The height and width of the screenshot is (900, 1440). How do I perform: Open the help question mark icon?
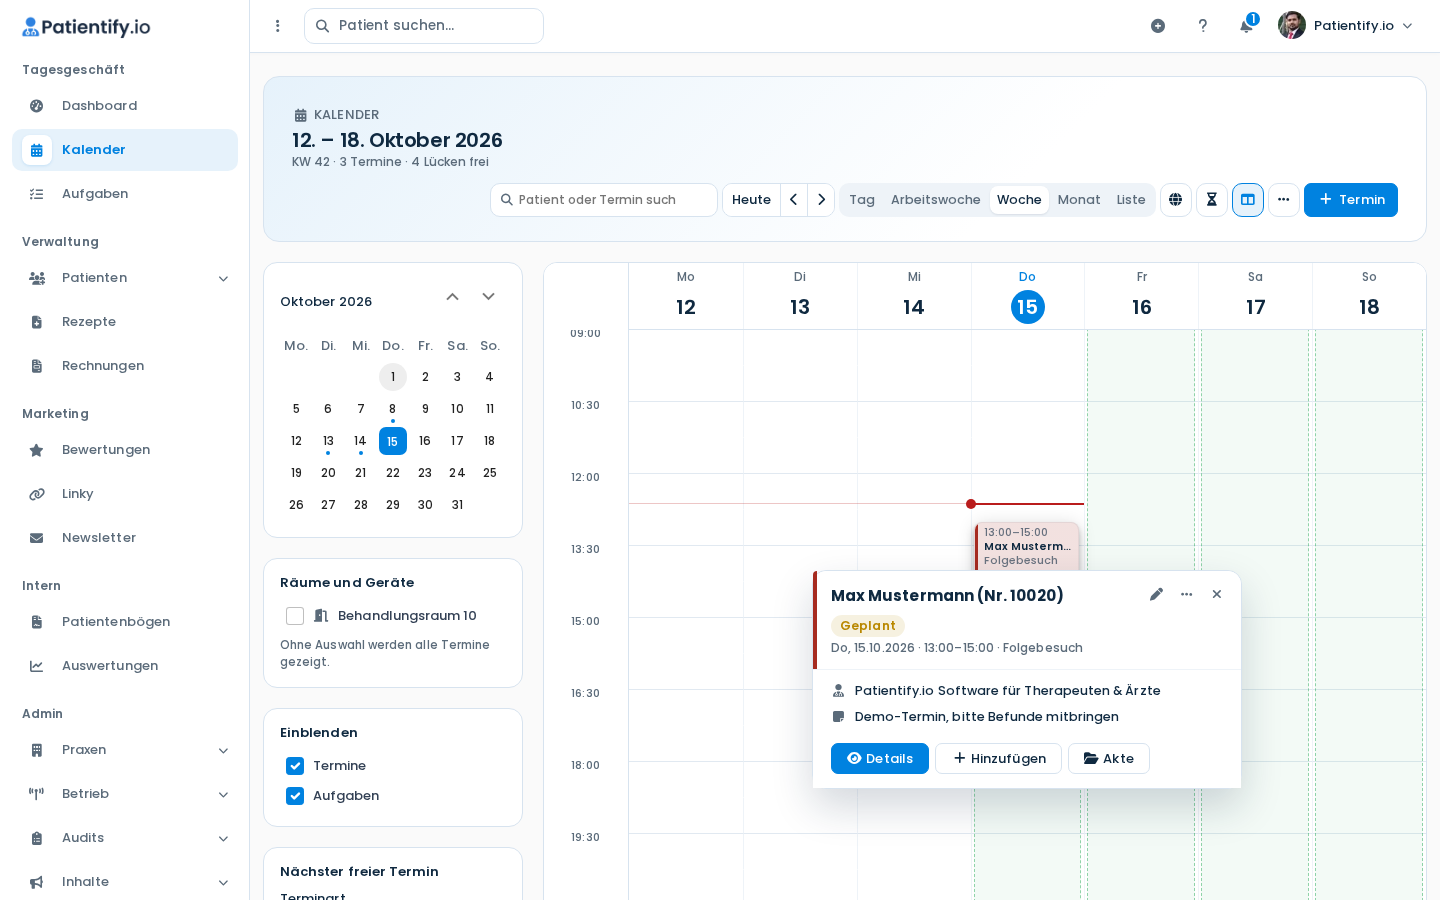coord(1203,26)
